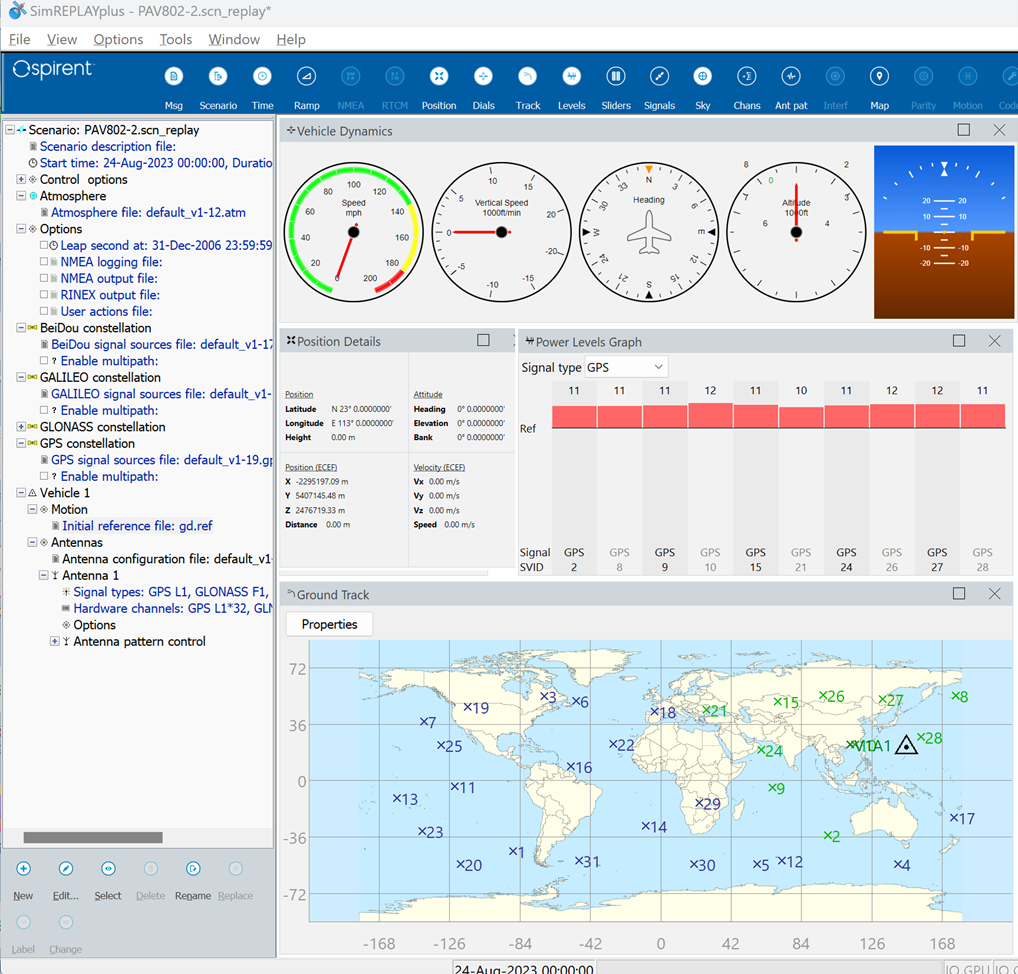Enable BeiDou multipath checkbox
The width and height of the screenshot is (1018, 974).
43,360
